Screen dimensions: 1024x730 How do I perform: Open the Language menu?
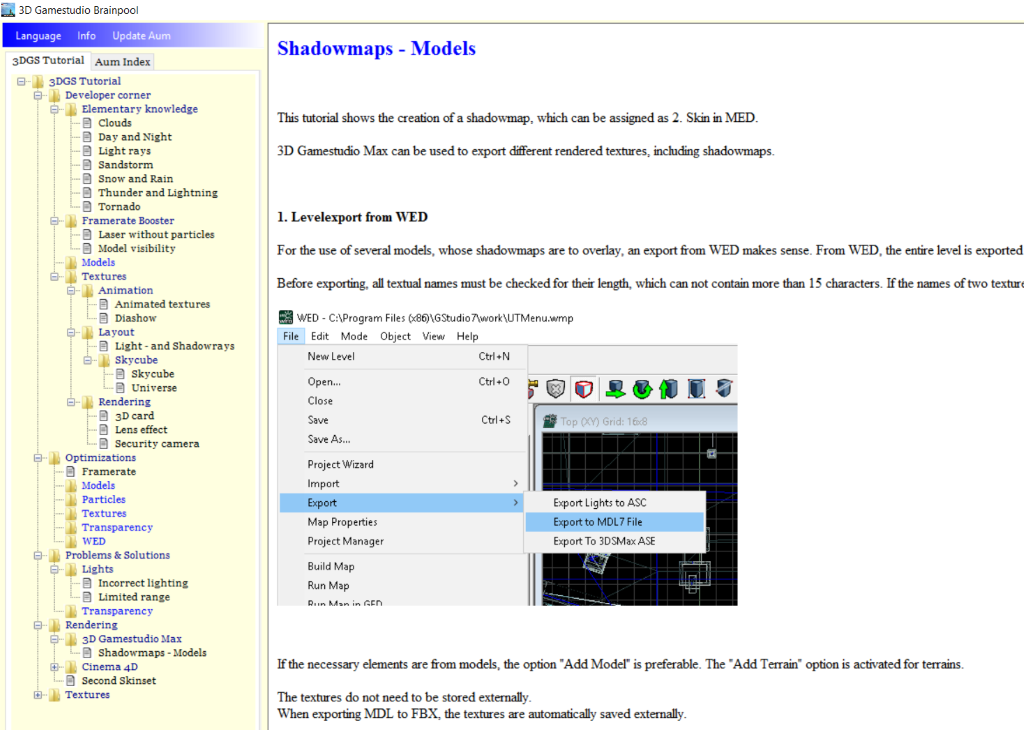coord(38,36)
